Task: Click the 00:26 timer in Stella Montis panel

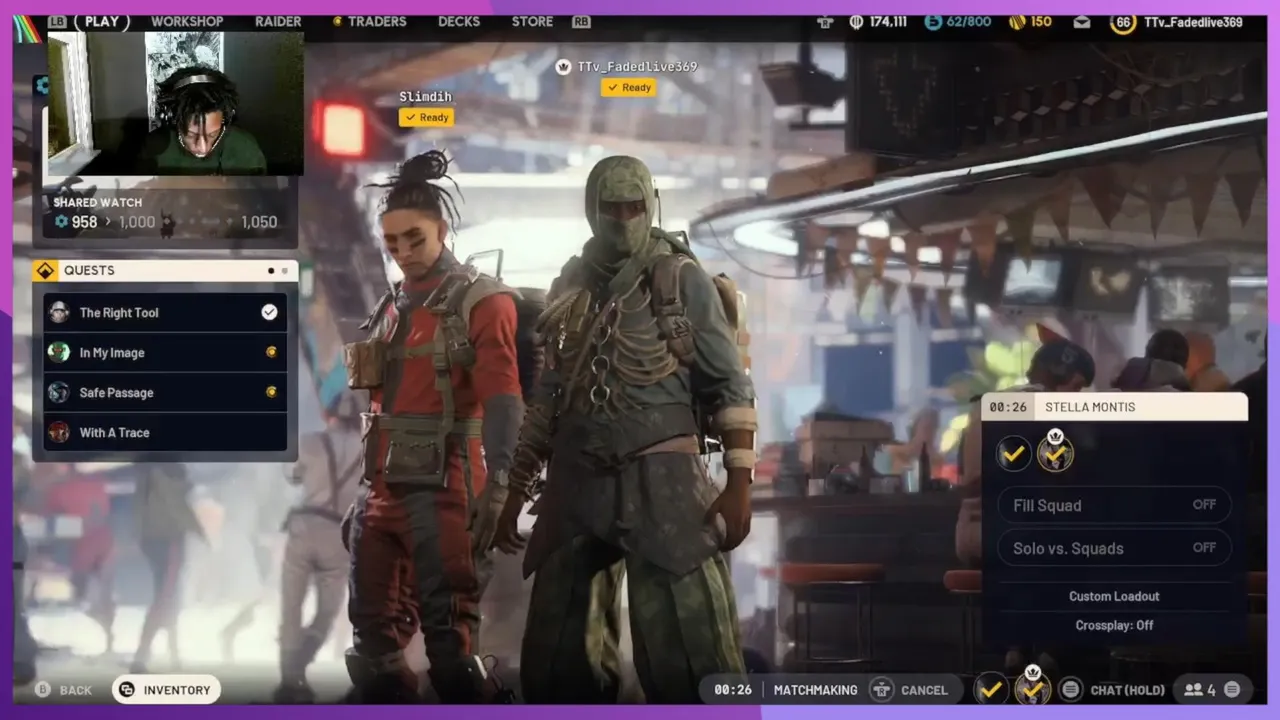Action: coord(1008,407)
